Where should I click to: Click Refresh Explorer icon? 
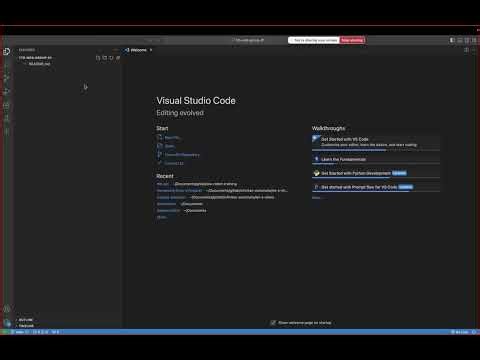[111, 58]
